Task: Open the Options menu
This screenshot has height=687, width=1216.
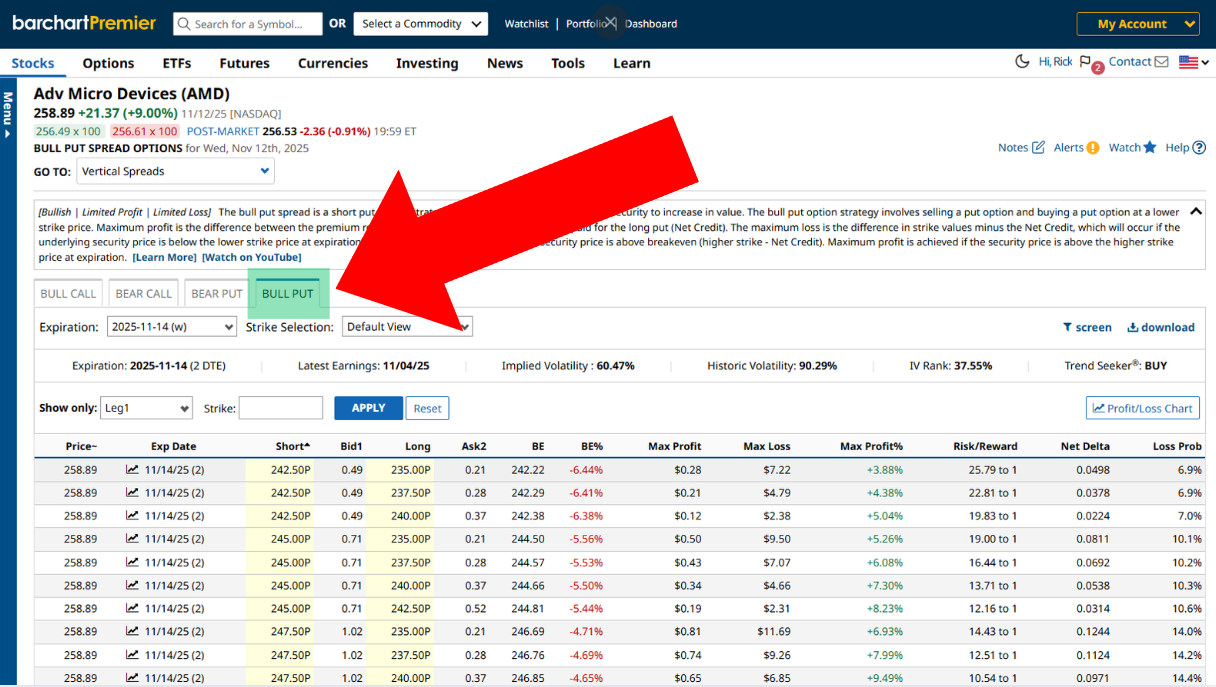Action: (x=108, y=63)
